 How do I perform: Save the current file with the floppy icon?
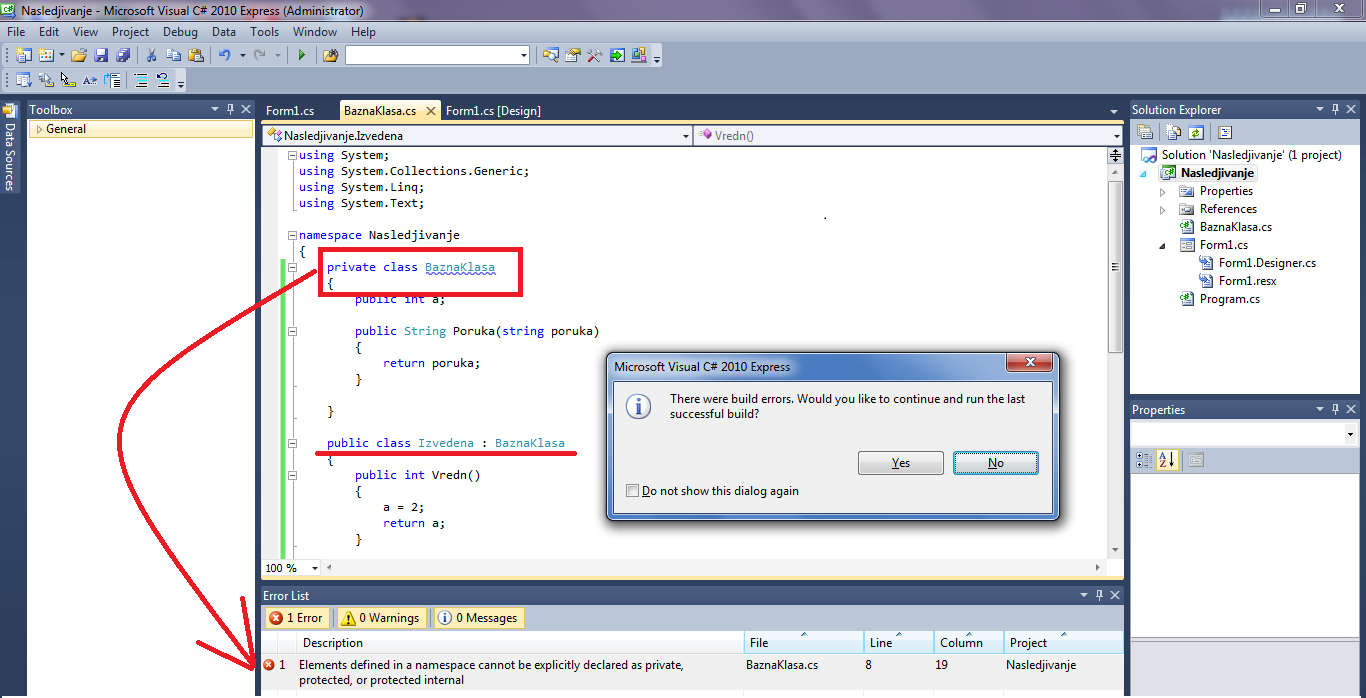tap(100, 55)
